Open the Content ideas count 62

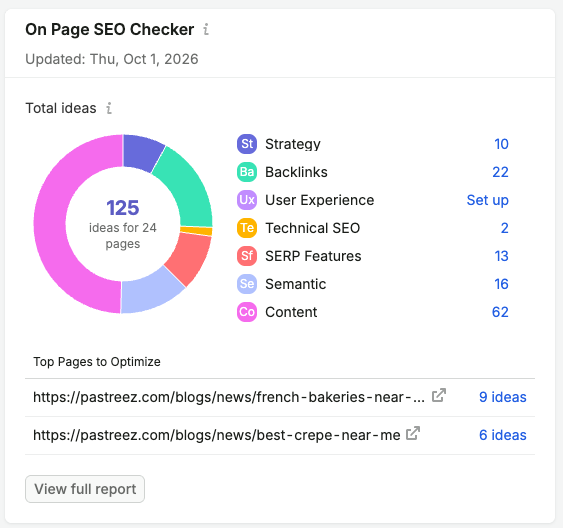[500, 312]
